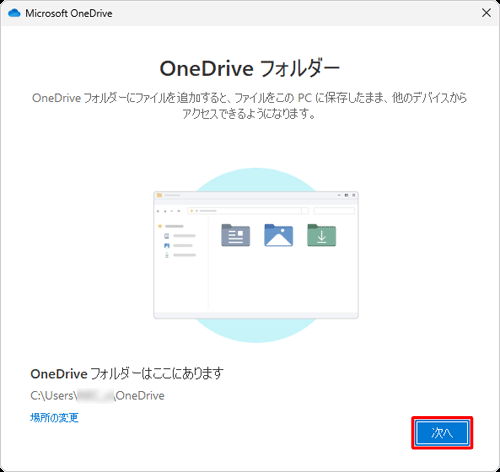500x472 pixels.
Task: Click the green downloads folder icon in illustration
Action: point(322,235)
